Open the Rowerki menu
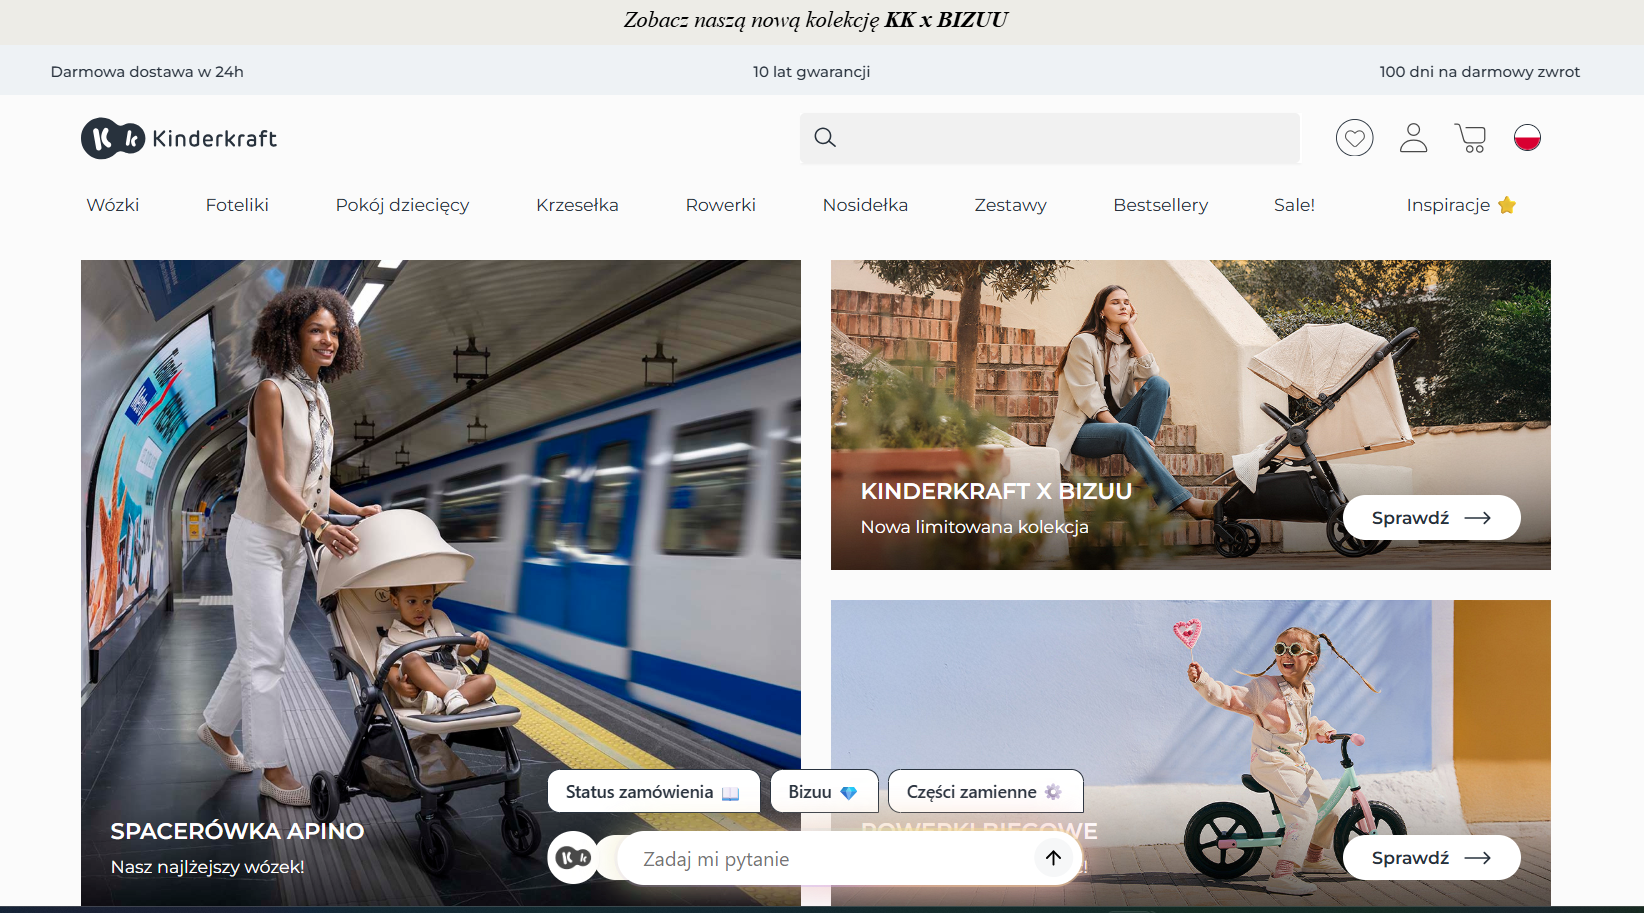Image resolution: width=1644 pixels, height=913 pixels. pyautogui.click(x=720, y=205)
